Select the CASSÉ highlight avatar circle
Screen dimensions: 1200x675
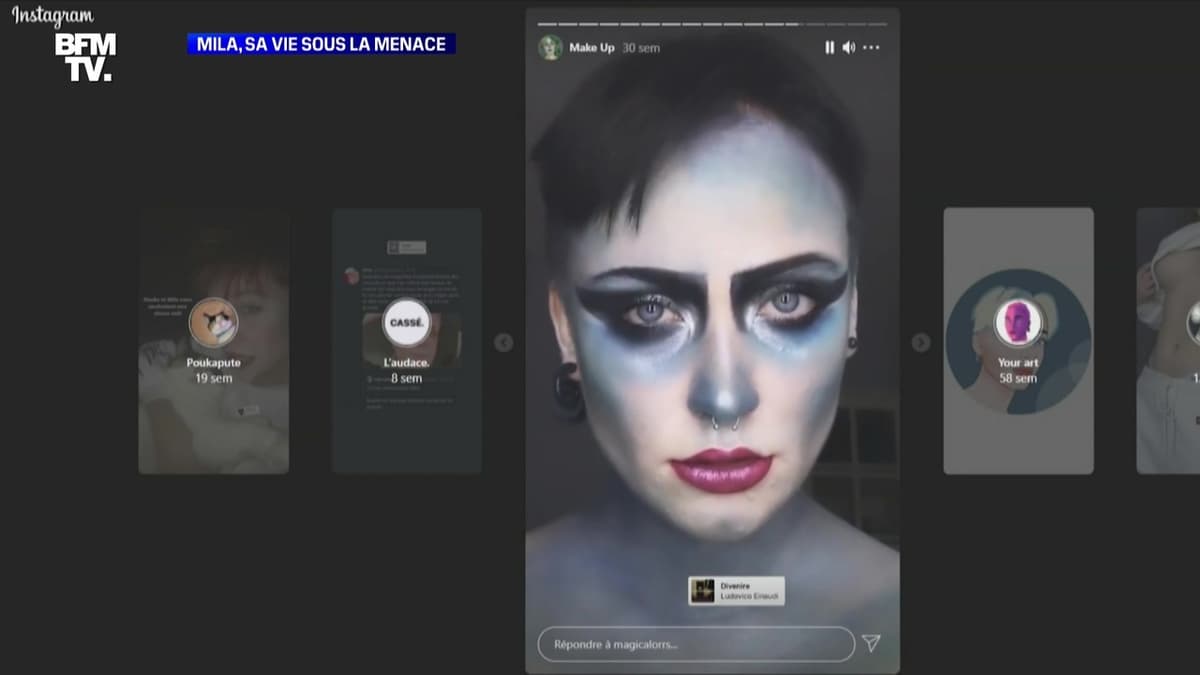click(407, 323)
